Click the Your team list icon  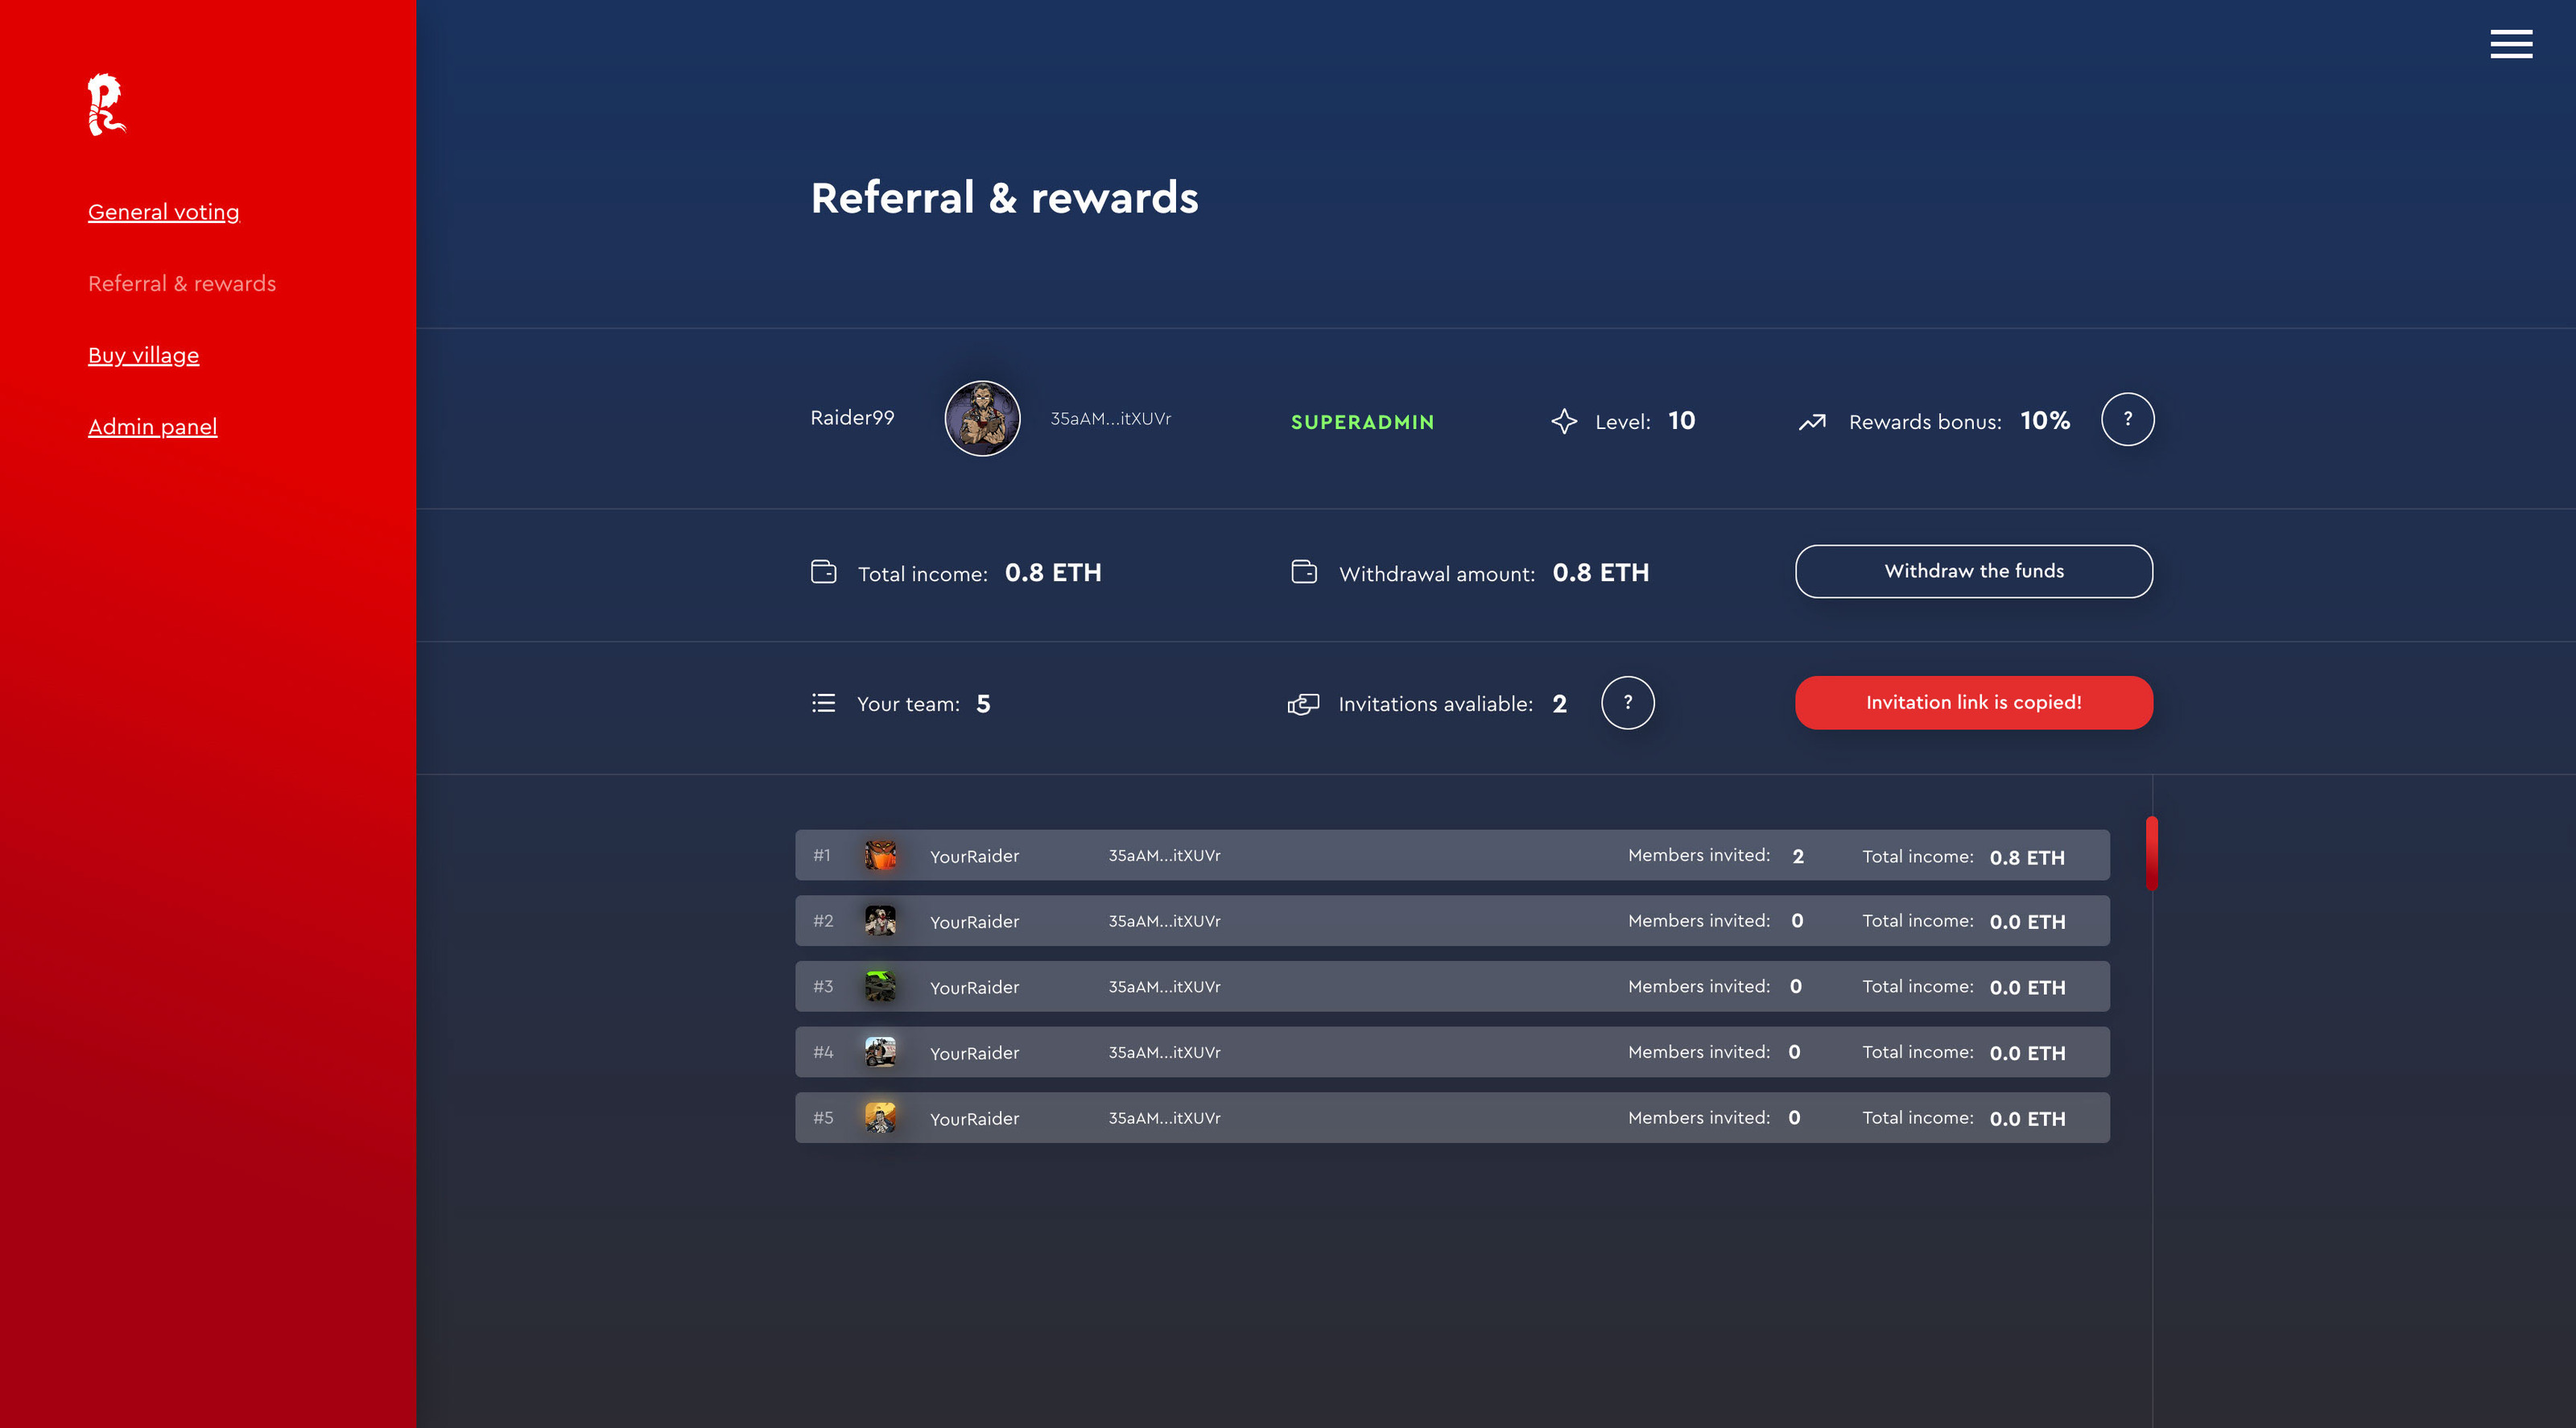pyautogui.click(x=823, y=703)
